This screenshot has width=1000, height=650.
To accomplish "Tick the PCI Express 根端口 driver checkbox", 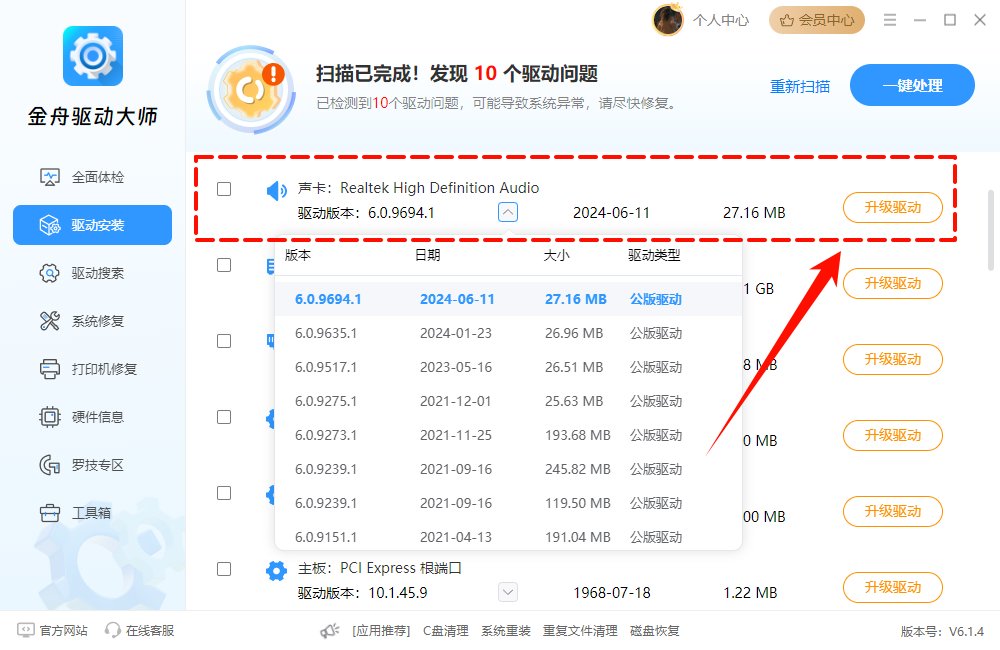I will [224, 569].
